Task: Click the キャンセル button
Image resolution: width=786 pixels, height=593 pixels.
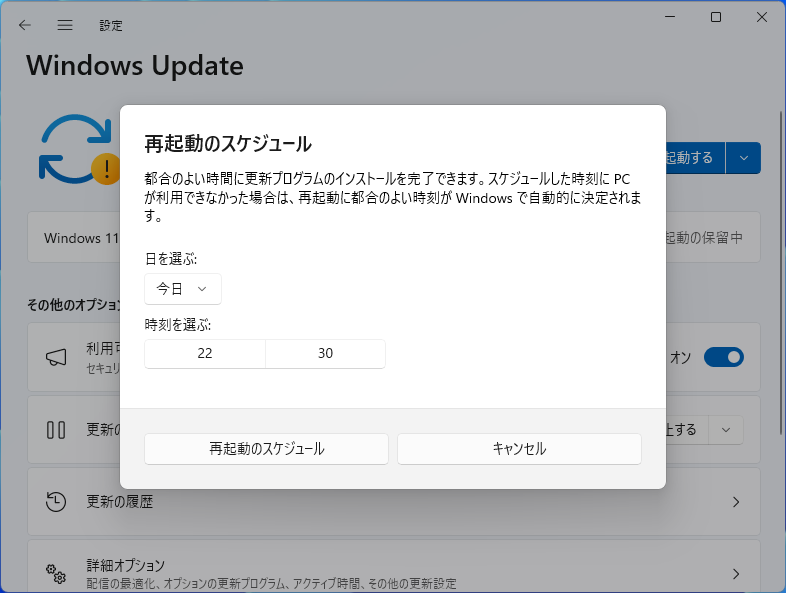Action: tap(519, 449)
